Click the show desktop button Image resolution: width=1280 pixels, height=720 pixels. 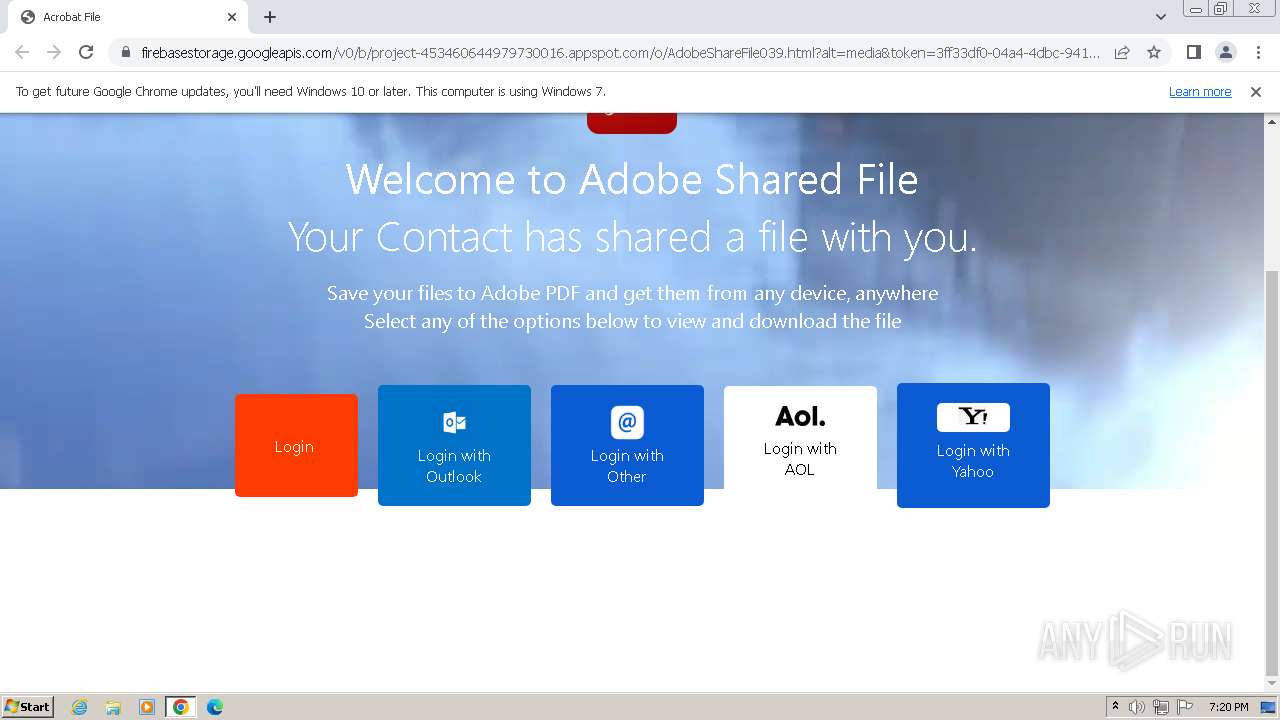[1269, 707]
